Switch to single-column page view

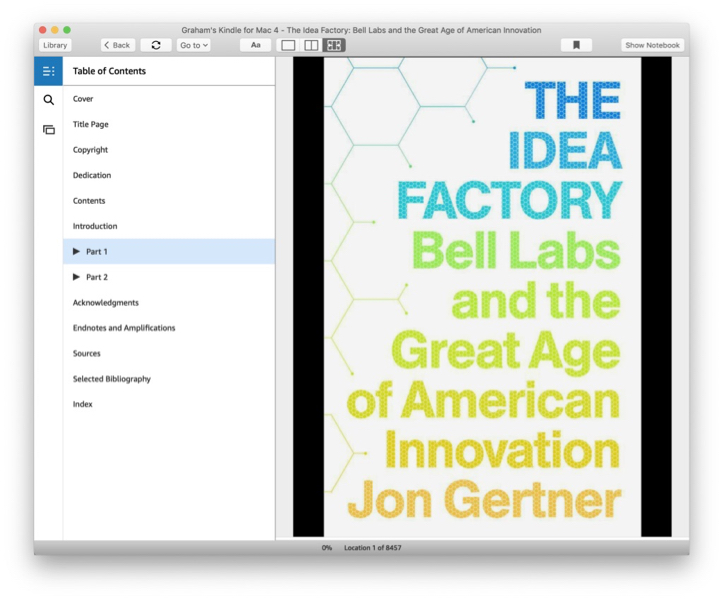tap(288, 45)
